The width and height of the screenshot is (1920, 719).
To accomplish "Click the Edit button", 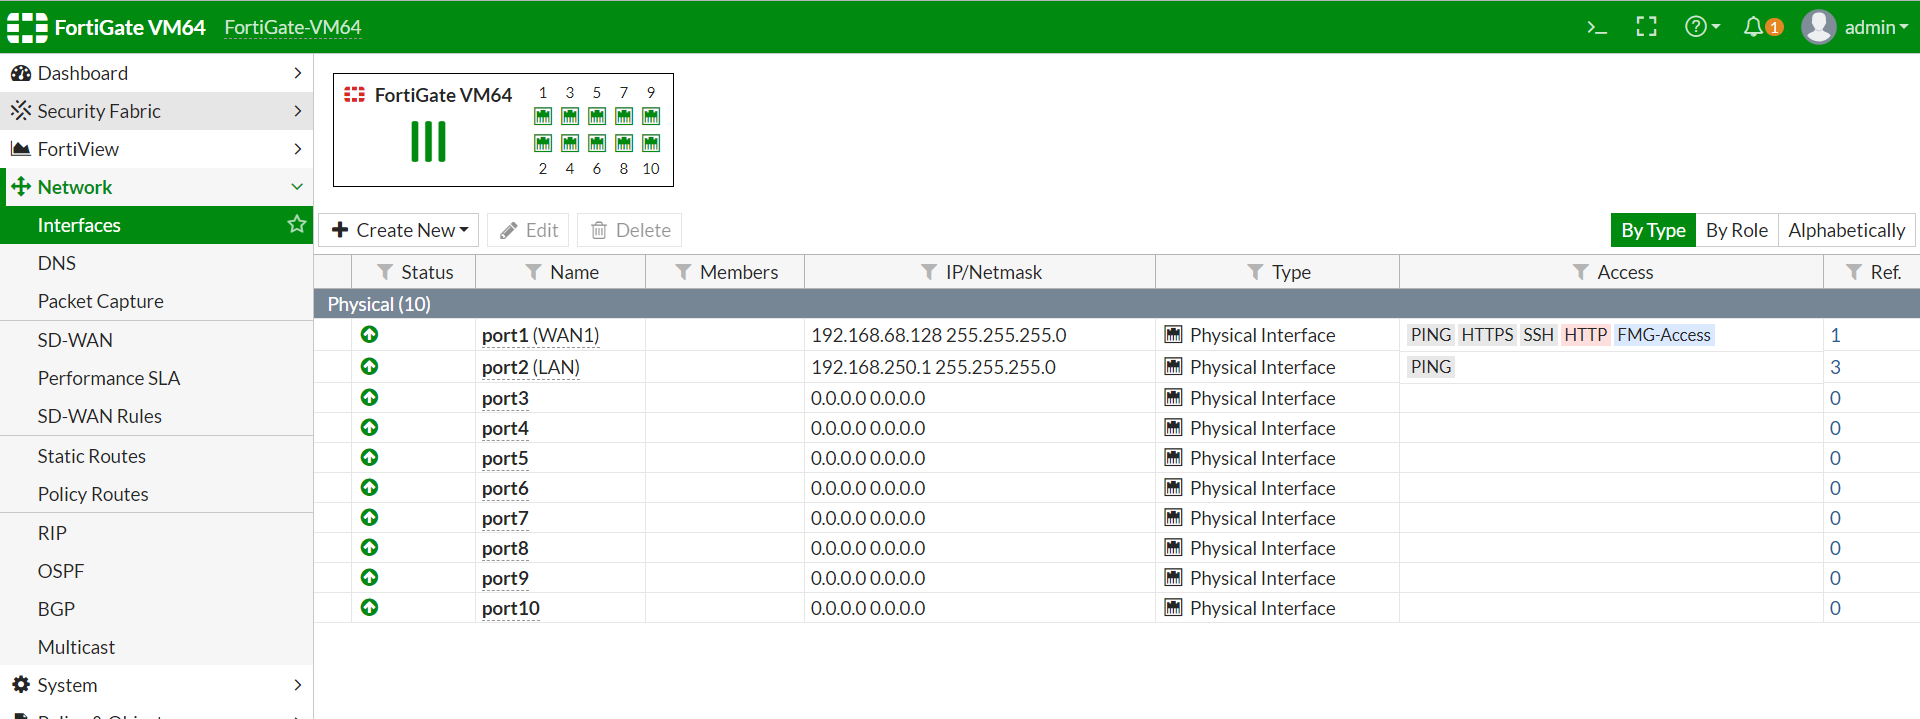I will coord(528,230).
